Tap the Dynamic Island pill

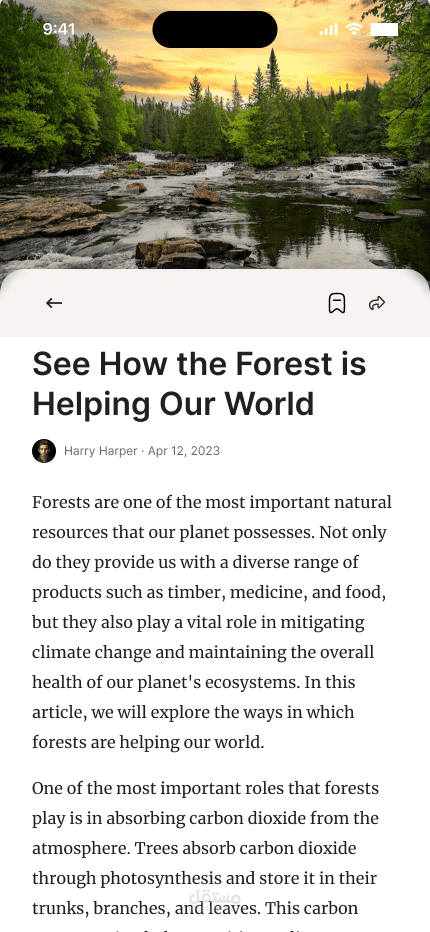coord(215,29)
